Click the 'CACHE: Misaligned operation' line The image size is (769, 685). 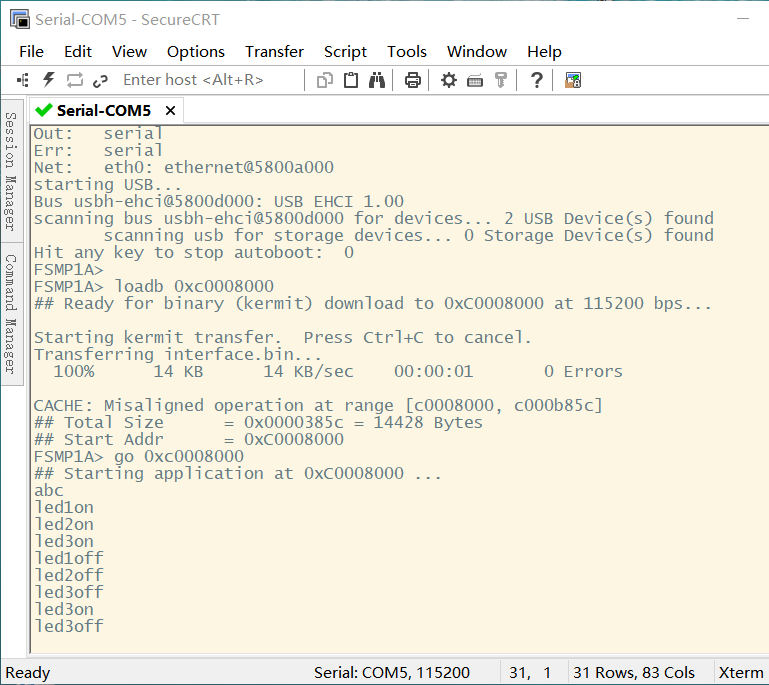(x=318, y=406)
